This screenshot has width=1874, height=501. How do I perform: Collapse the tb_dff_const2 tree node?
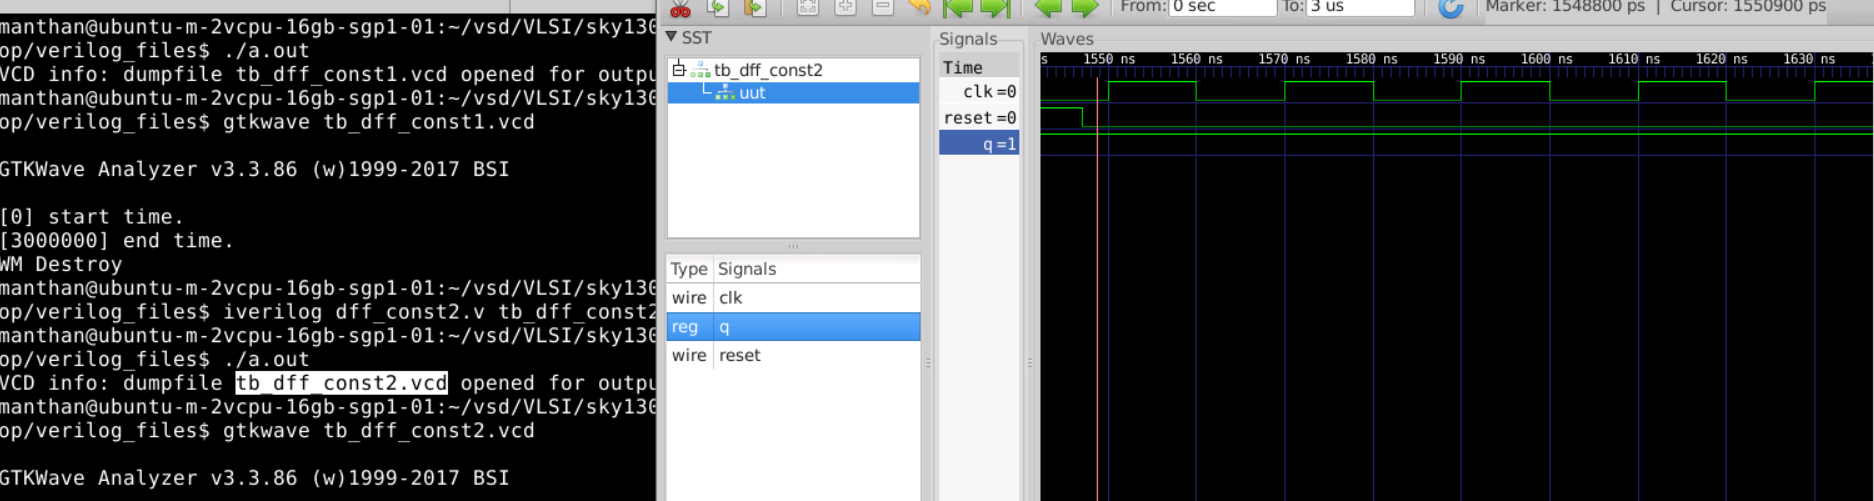point(679,69)
